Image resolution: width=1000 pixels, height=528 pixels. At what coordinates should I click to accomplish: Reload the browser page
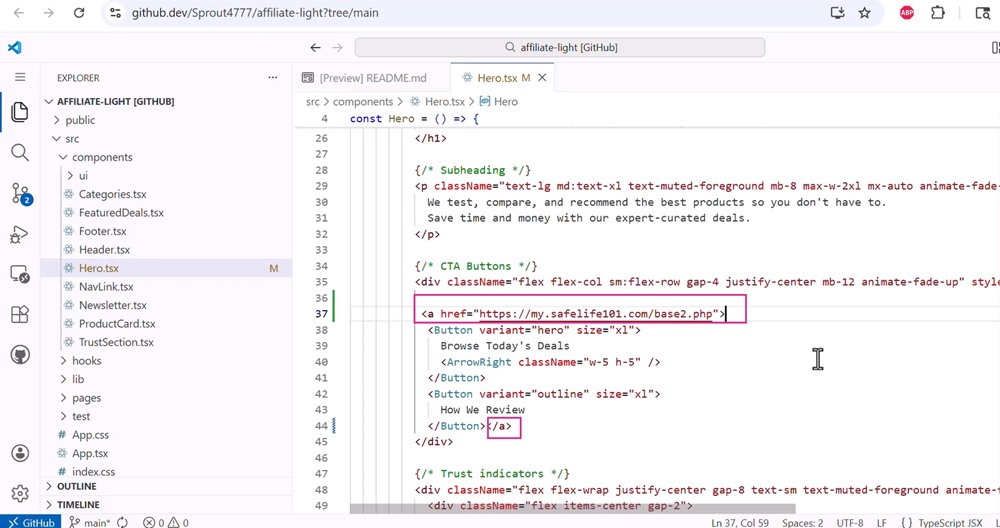click(x=79, y=13)
